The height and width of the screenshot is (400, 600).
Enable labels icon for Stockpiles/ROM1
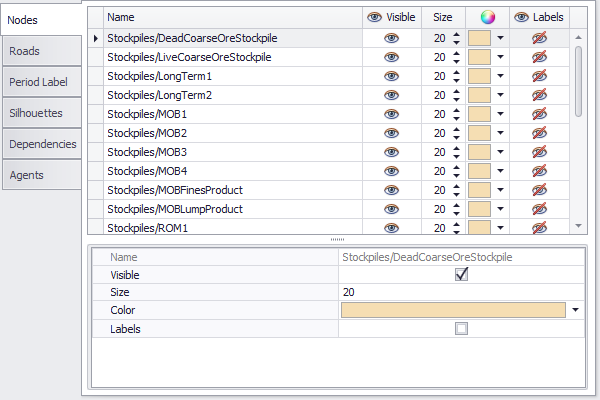point(539,228)
